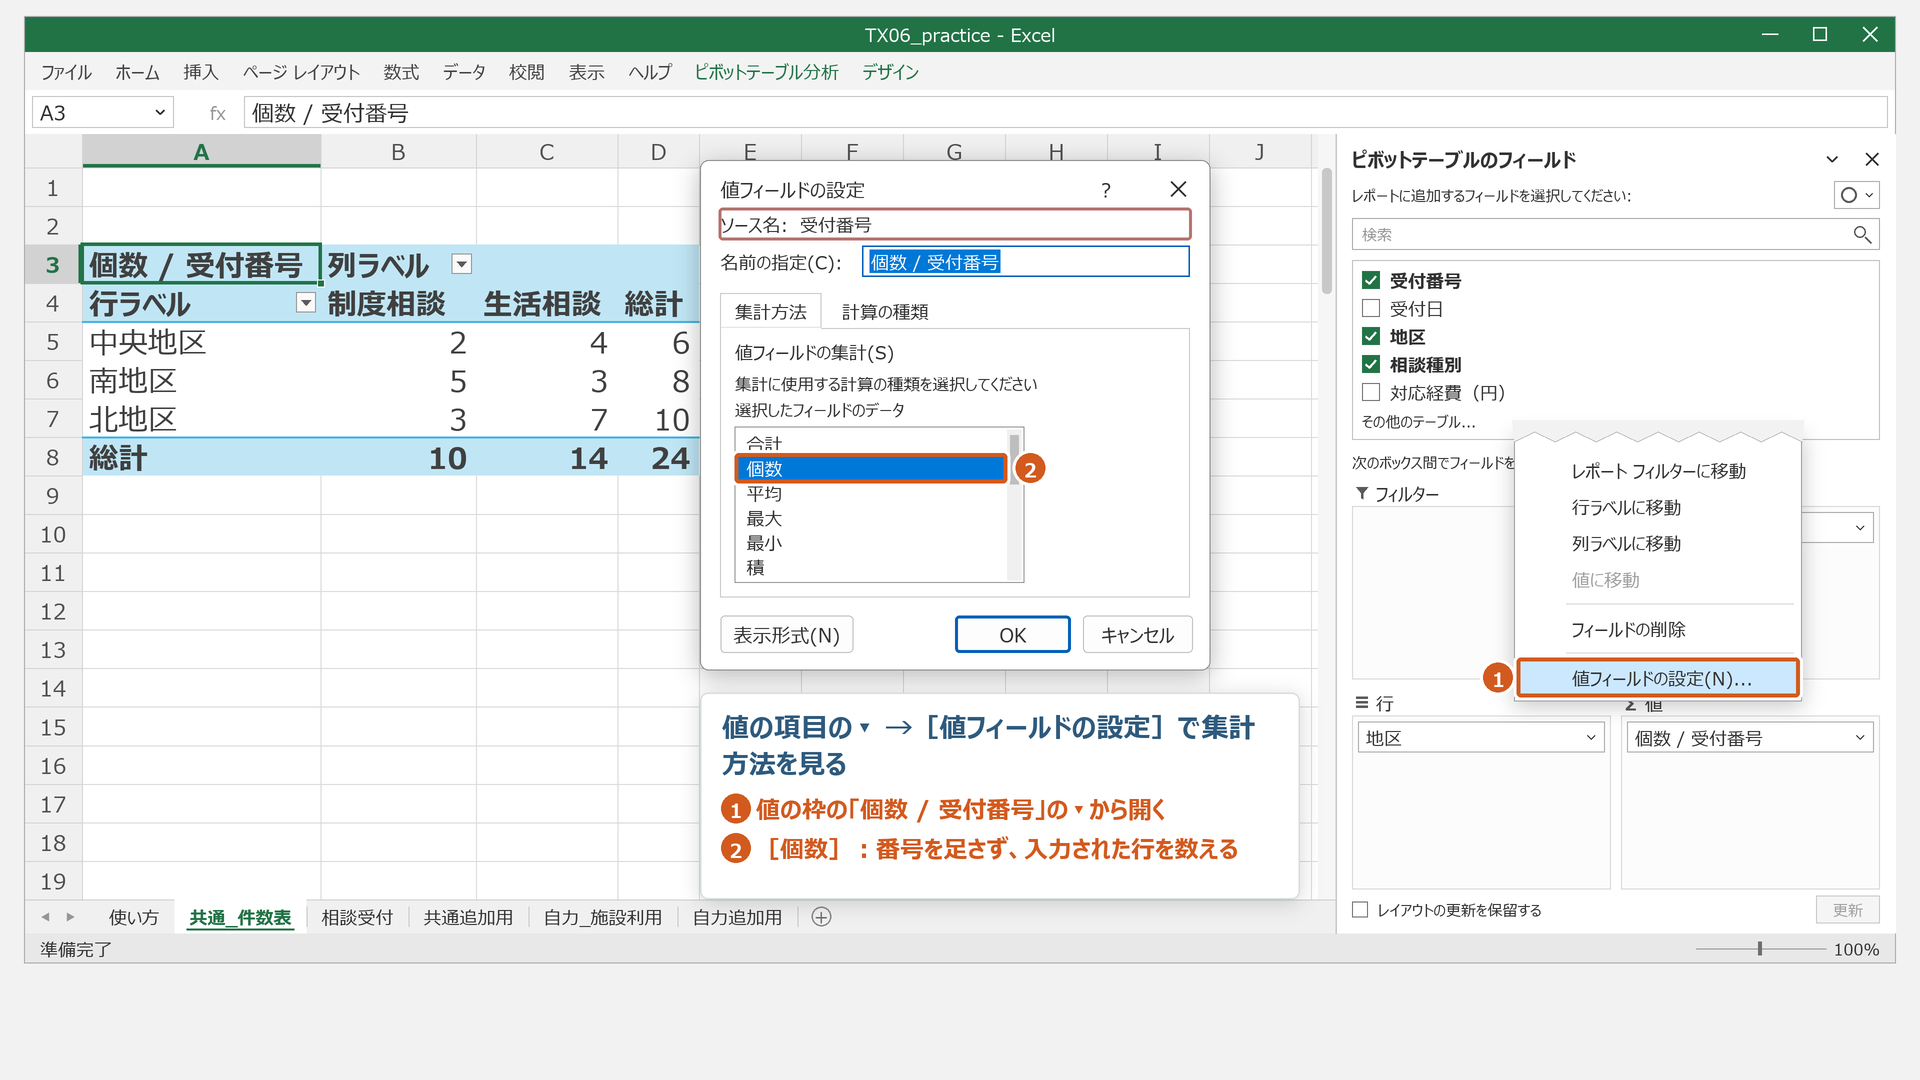The height and width of the screenshot is (1080, 1920).
Task: Open the デザイン ribbon tab
Action: point(890,72)
